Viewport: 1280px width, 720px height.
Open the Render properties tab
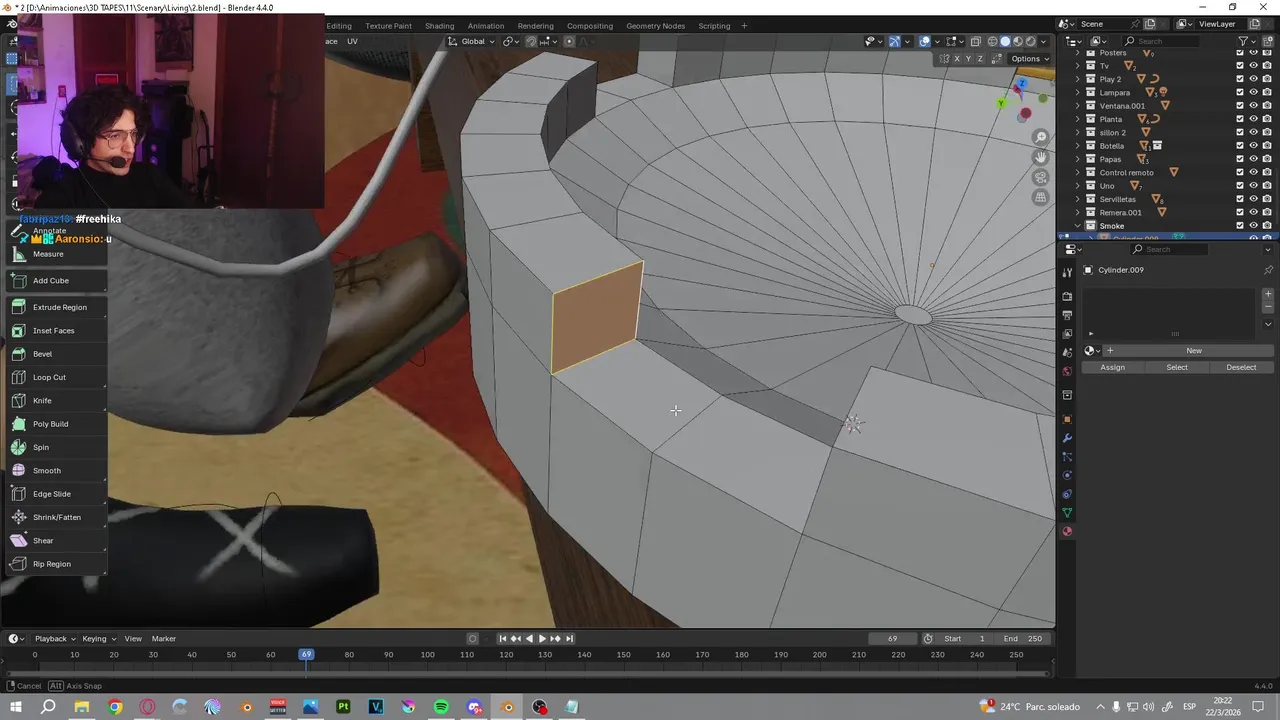pyautogui.click(x=1067, y=297)
